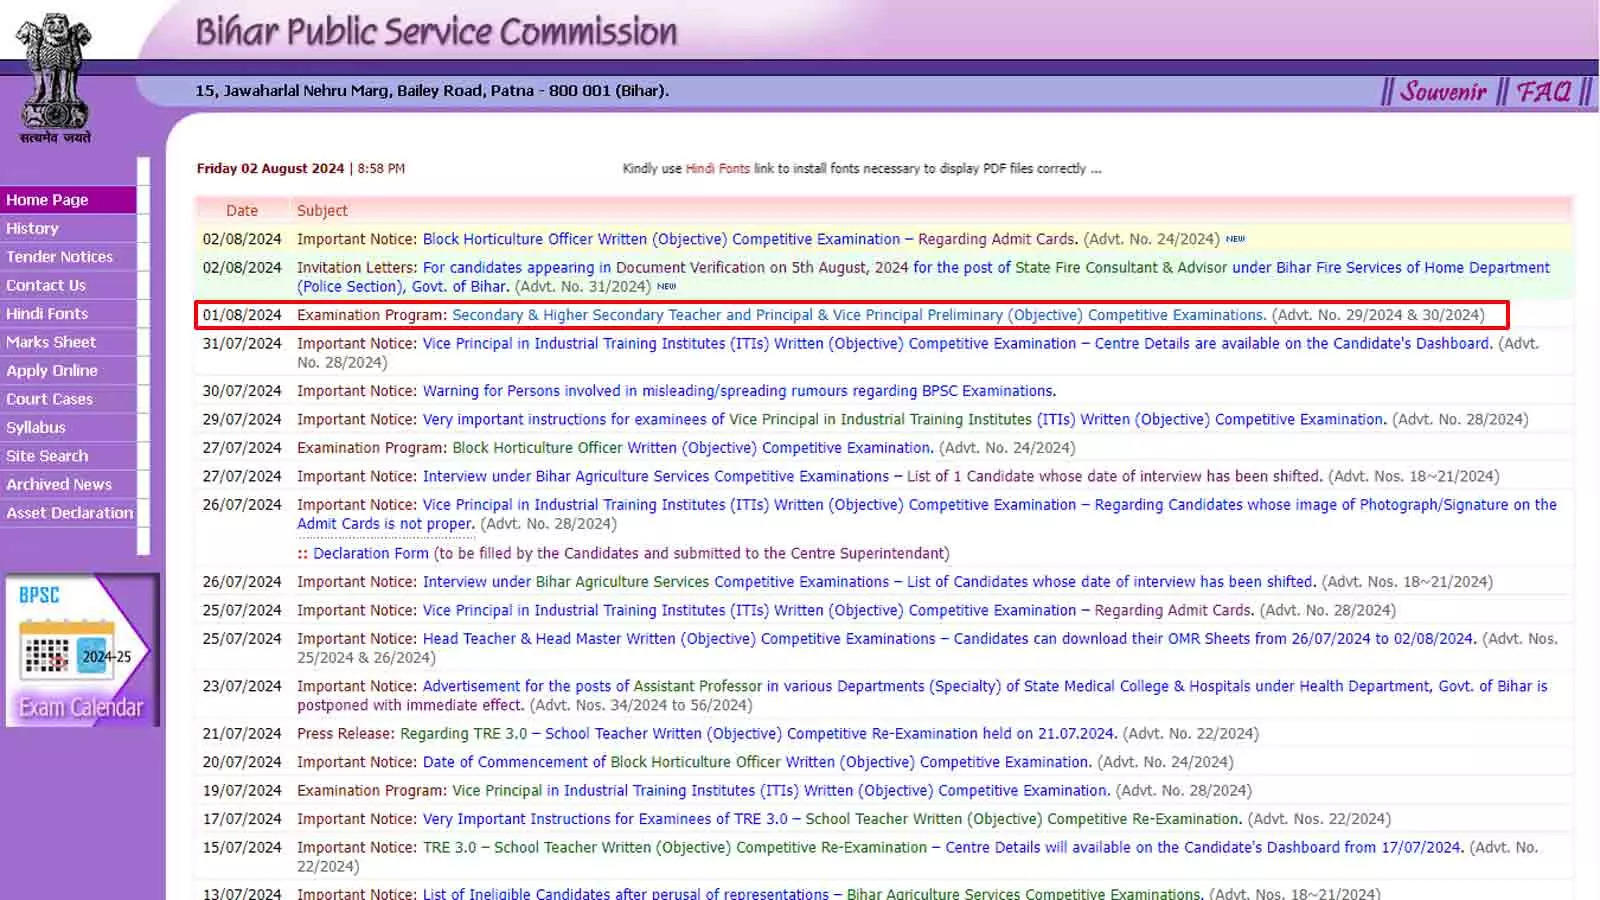Open TRE 3.0 Centre Details notice dated 15/07/2024
Image resolution: width=1600 pixels, height=900 pixels.
pyautogui.click(x=943, y=847)
